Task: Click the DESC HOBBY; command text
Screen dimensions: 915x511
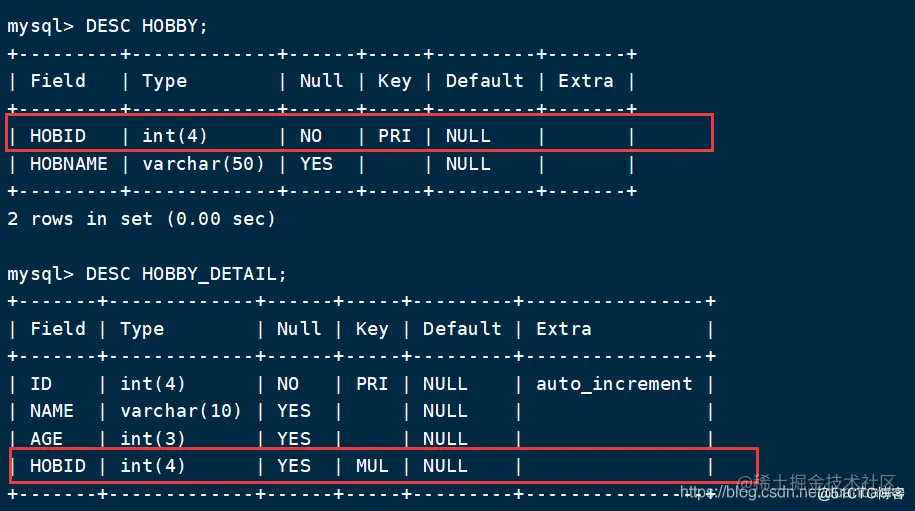Action: click(146, 26)
